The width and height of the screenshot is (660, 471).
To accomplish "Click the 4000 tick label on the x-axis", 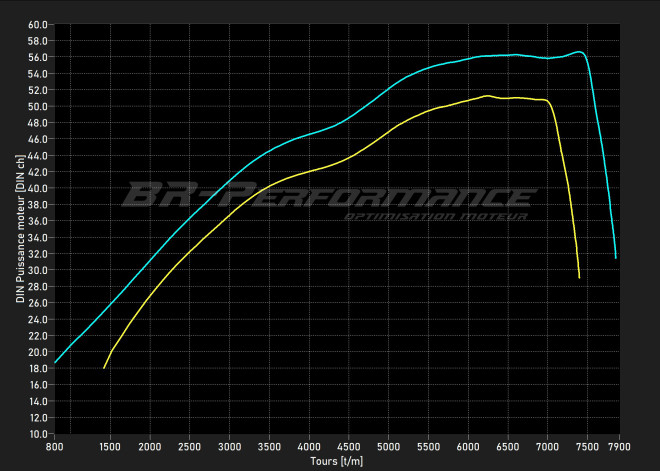I will coord(309,446).
